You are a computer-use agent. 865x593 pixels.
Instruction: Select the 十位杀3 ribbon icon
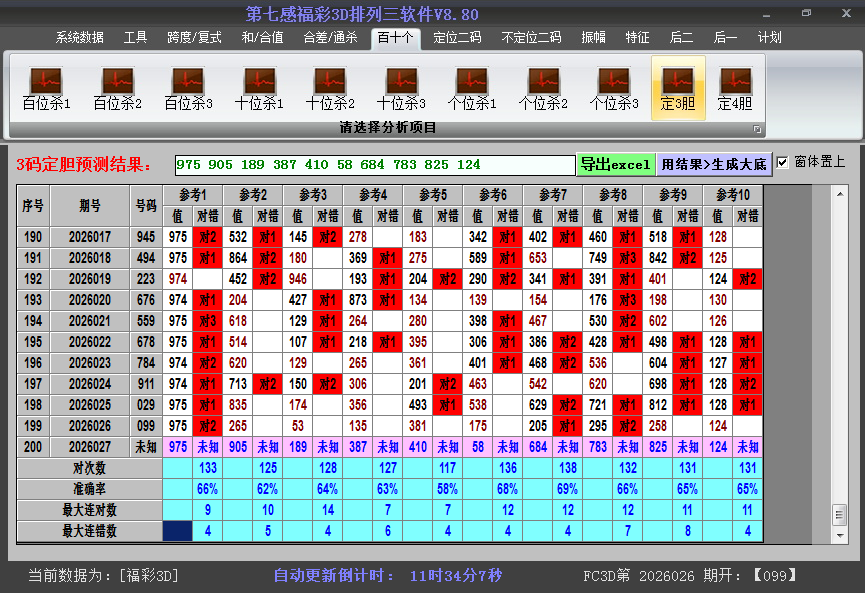[401, 88]
